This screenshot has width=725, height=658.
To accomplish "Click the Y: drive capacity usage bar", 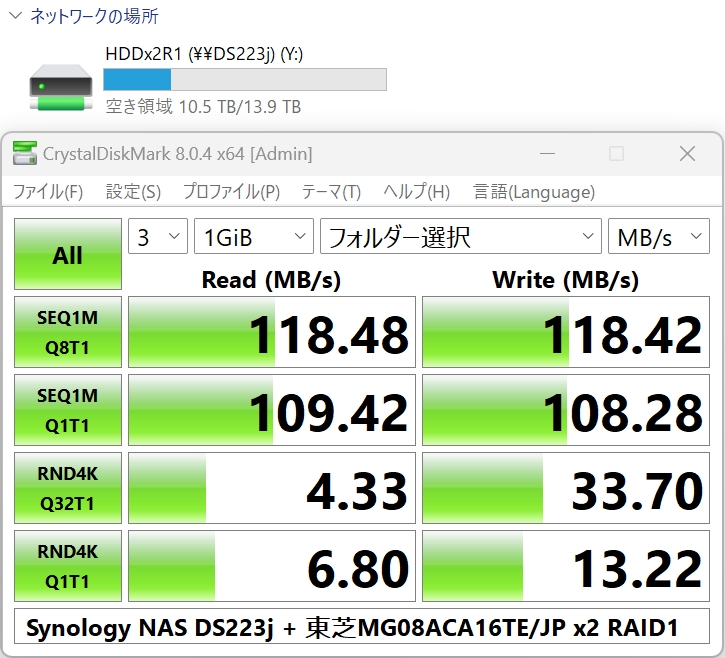I will 245,80.
